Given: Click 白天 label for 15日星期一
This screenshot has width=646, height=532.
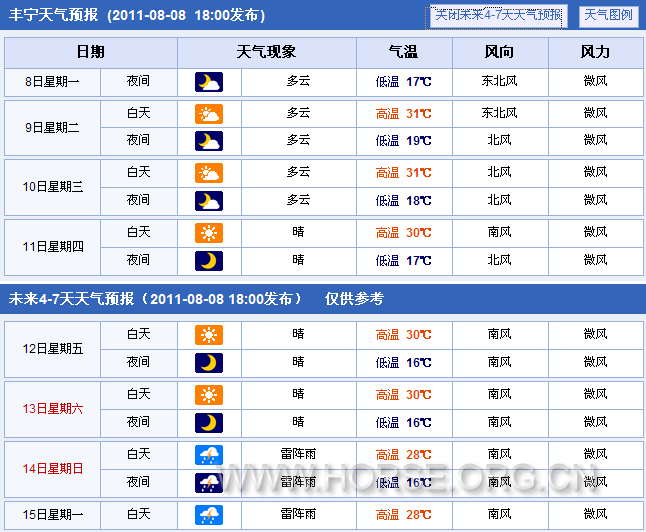Looking at the screenshot, I should click(138, 514).
